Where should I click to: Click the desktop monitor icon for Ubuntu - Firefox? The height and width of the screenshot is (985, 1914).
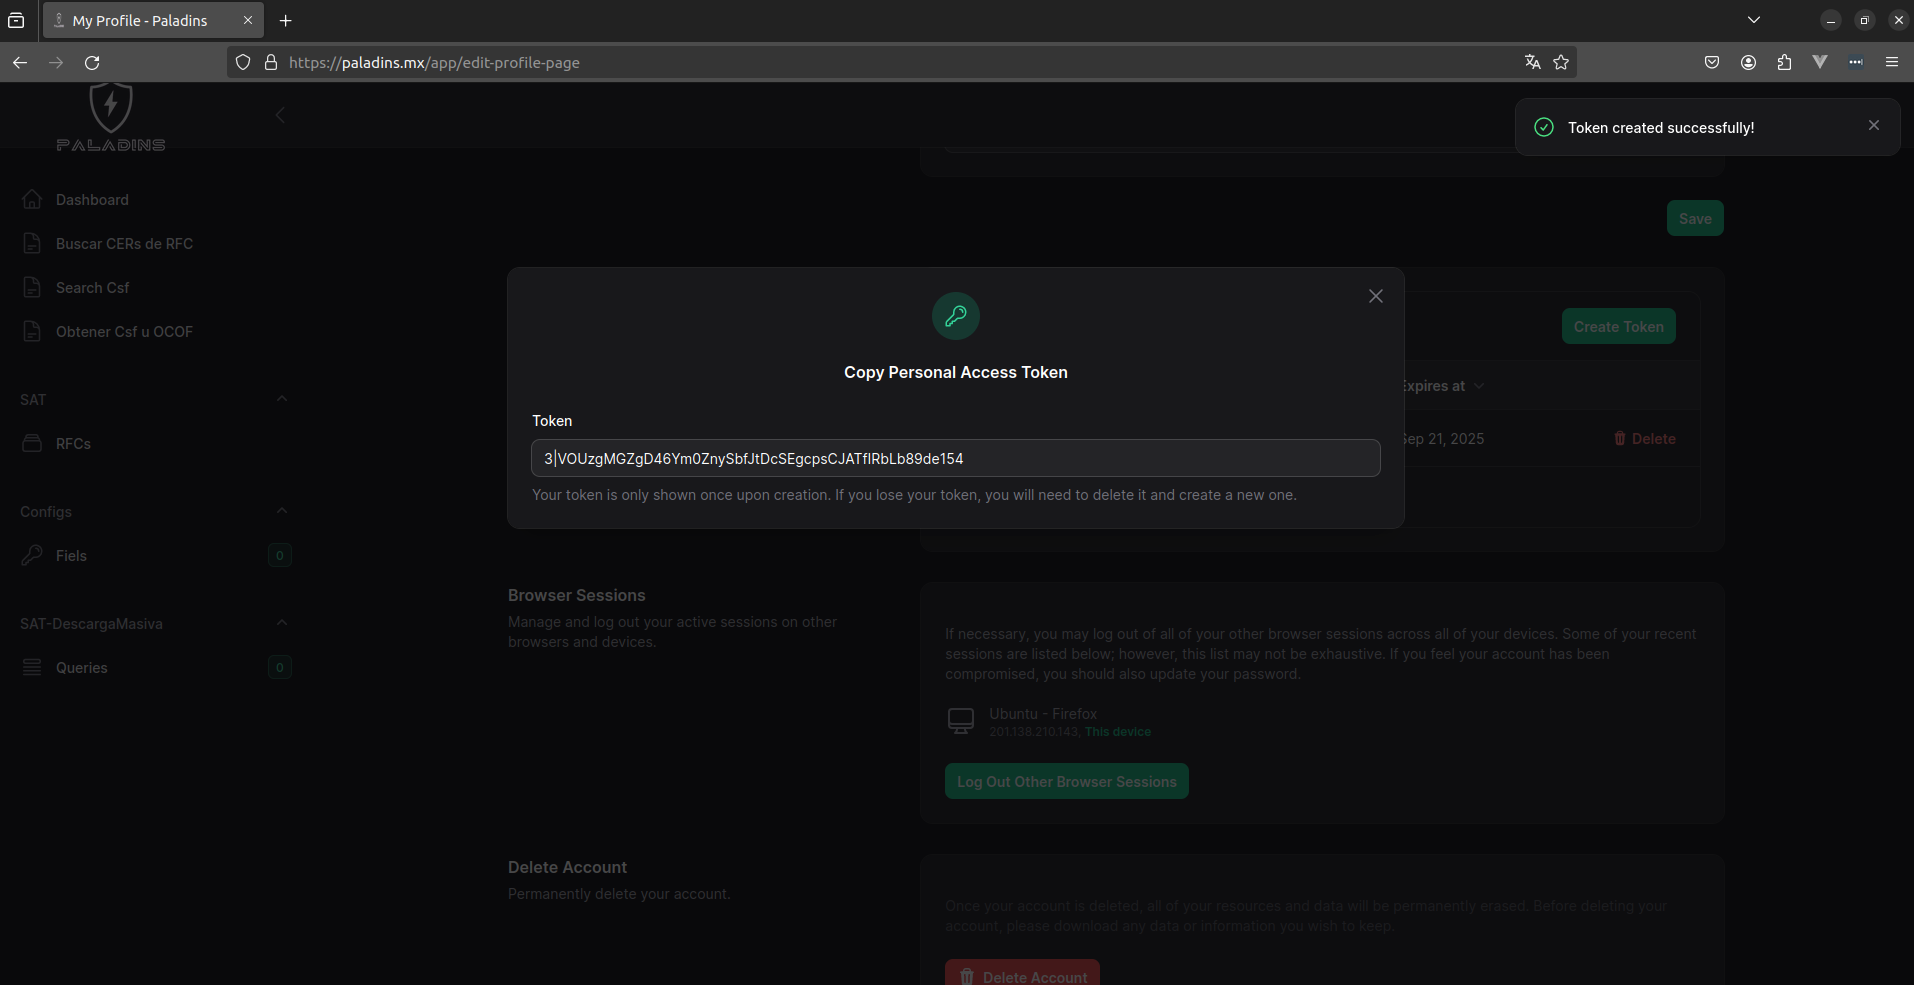(961, 721)
